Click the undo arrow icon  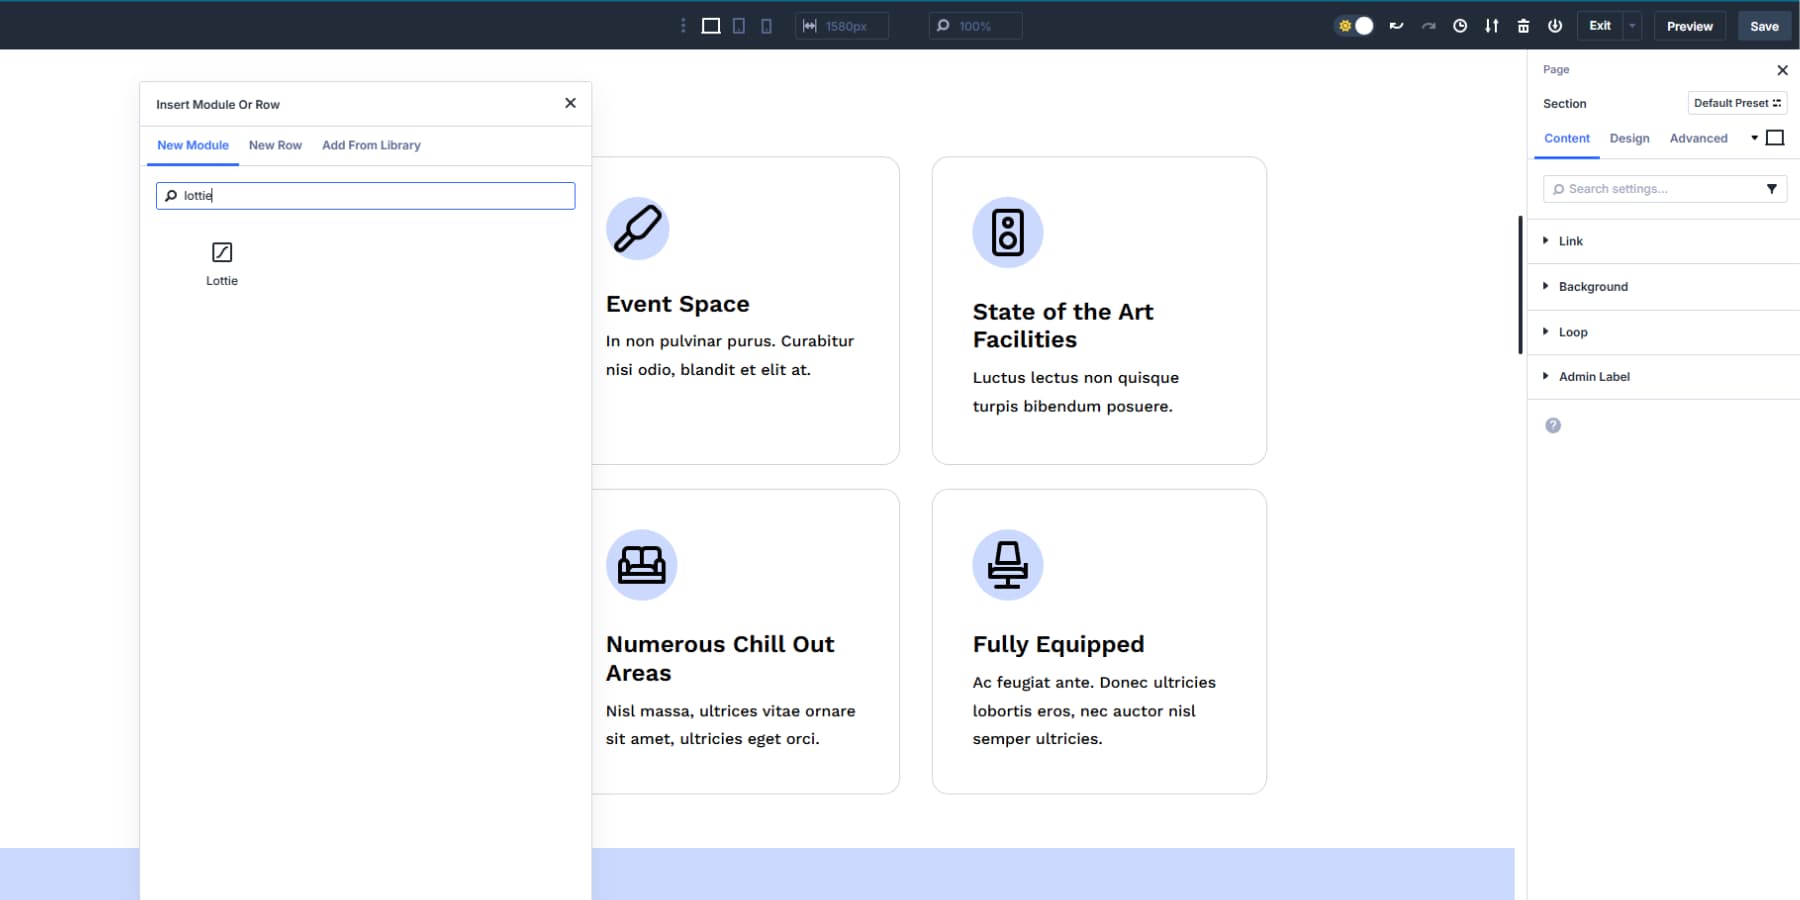(x=1395, y=25)
